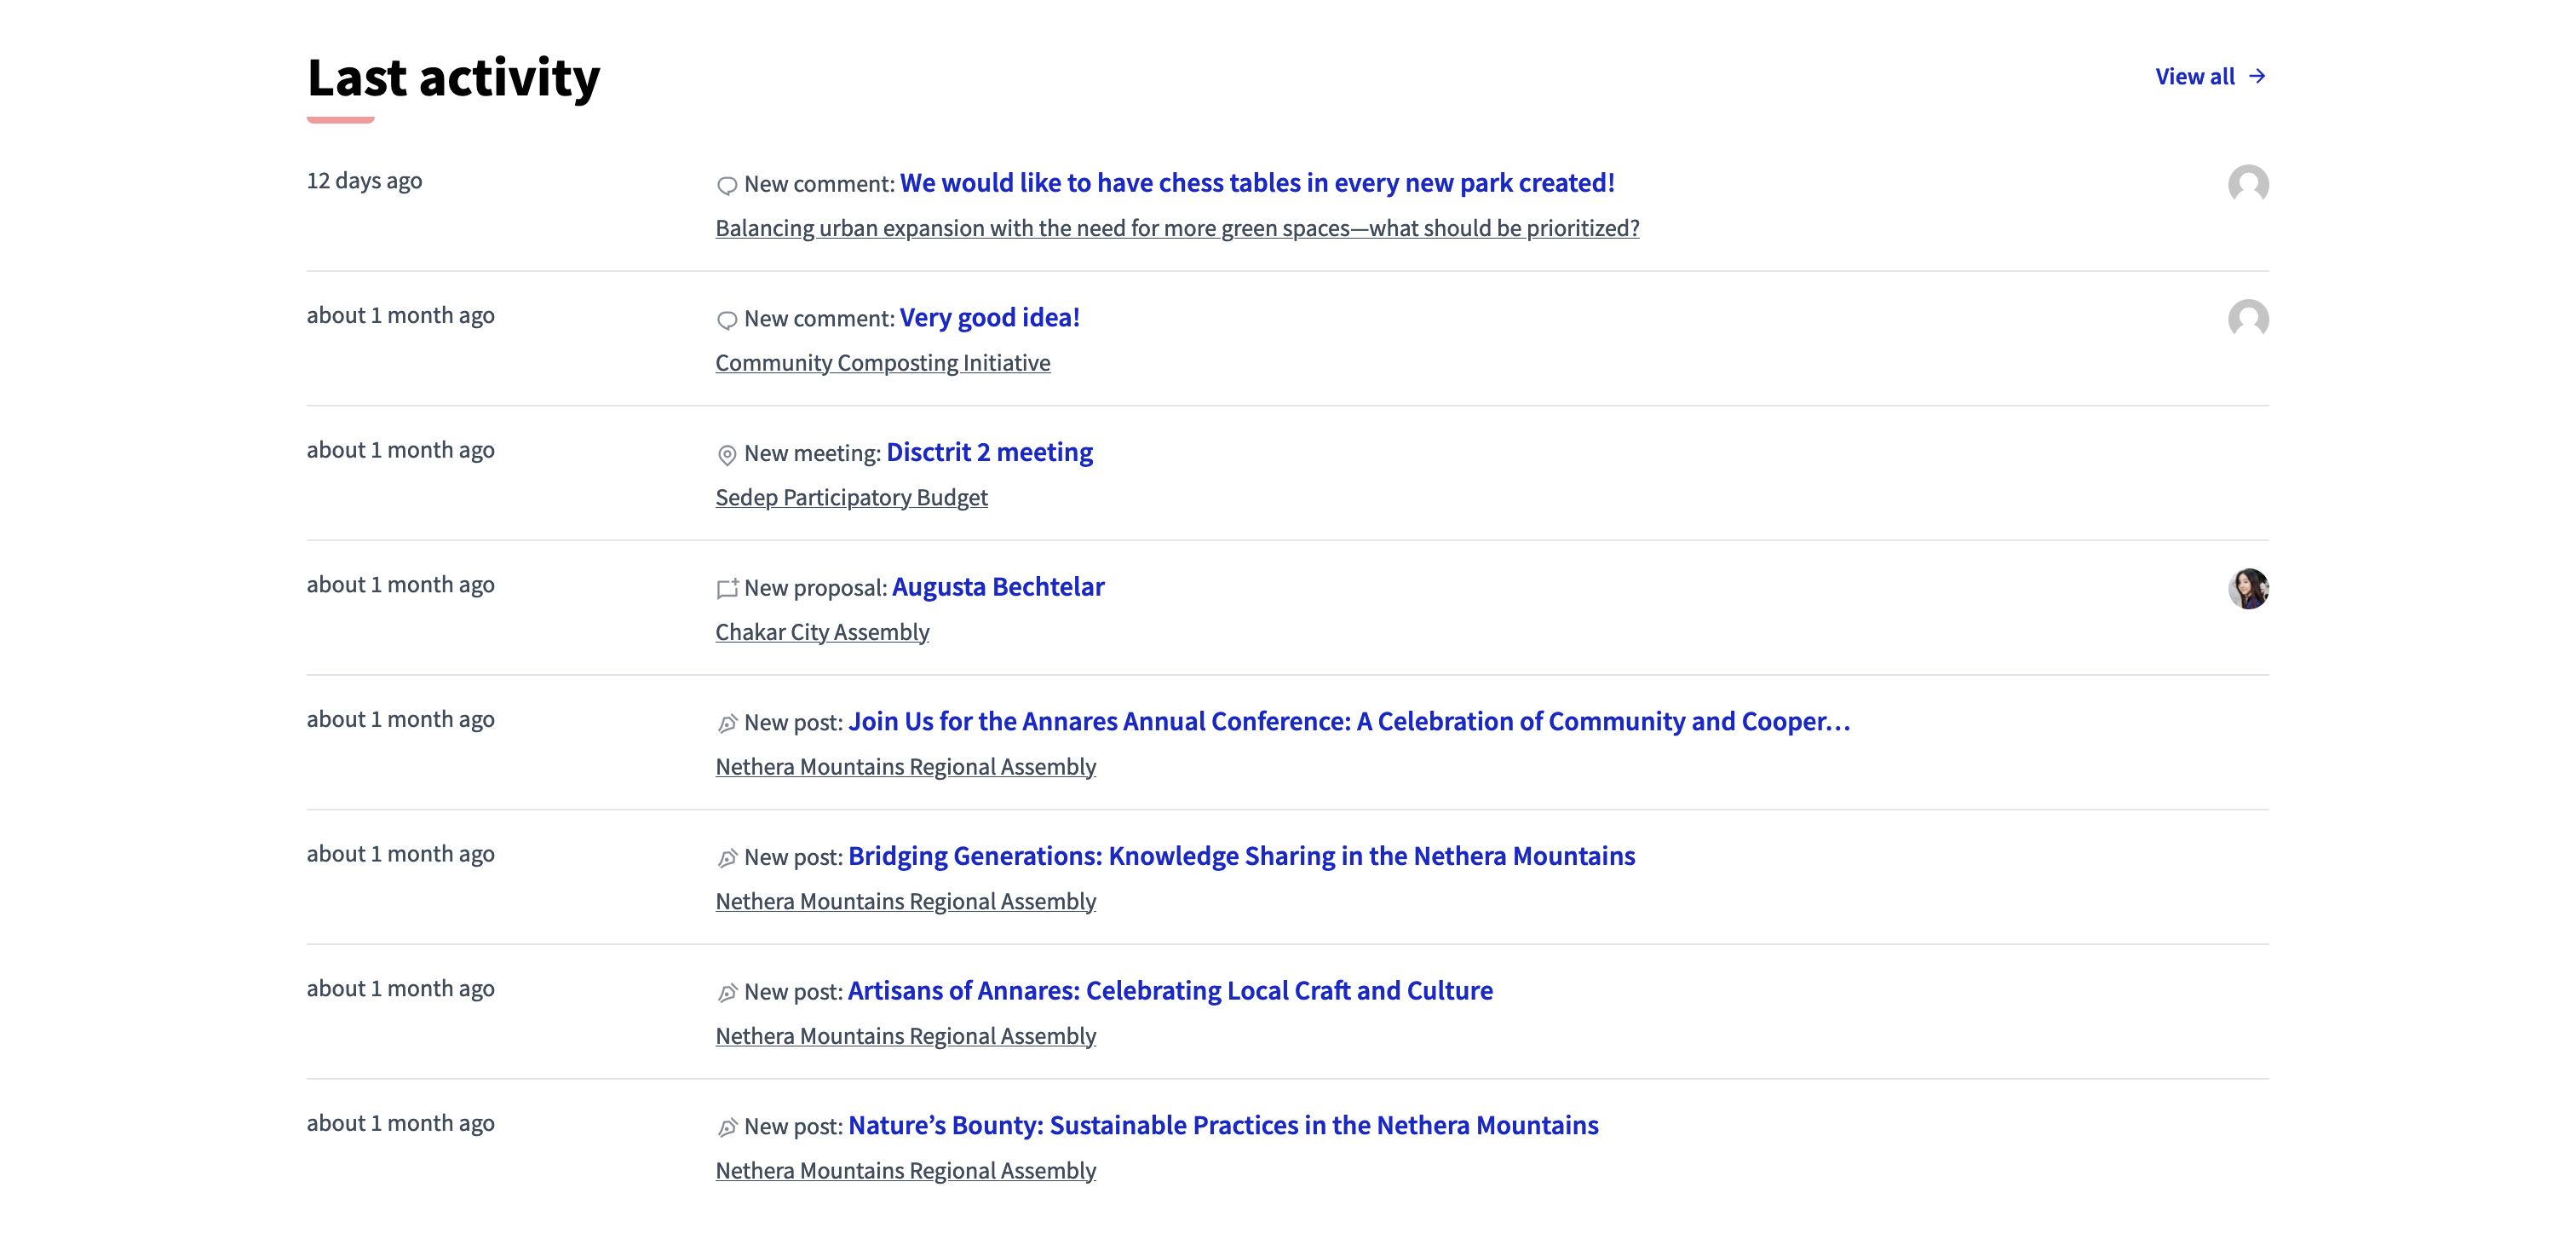This screenshot has width=2576, height=1251.
Task: Open 'Nethera Mountains Regional Assembly' under Artisans post
Action: [905, 1036]
